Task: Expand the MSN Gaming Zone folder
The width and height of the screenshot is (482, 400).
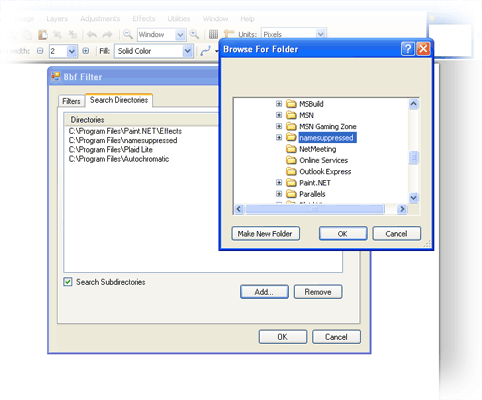Action: pos(279,126)
